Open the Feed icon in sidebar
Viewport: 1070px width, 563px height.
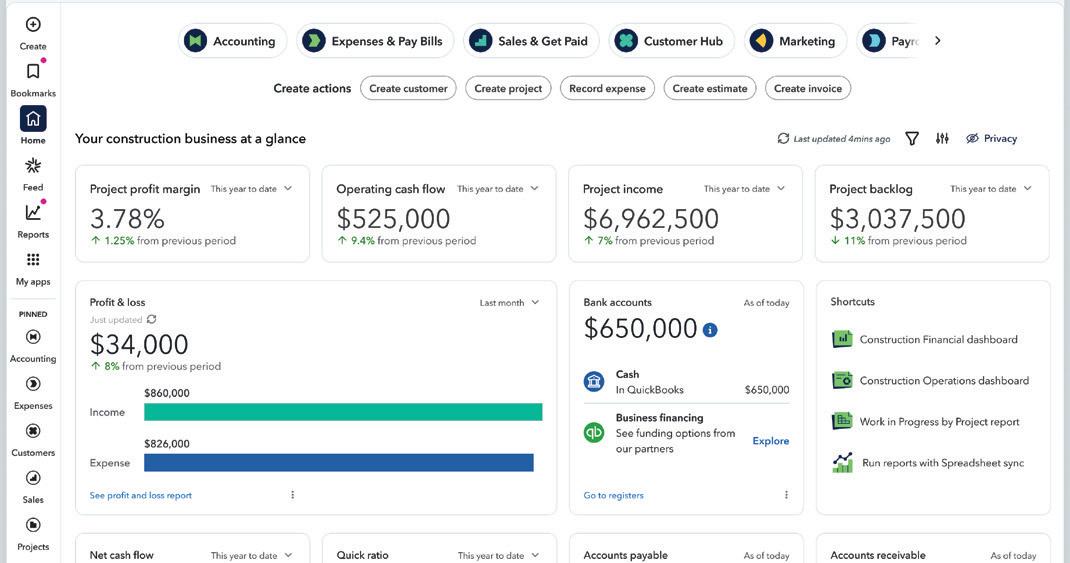point(33,165)
